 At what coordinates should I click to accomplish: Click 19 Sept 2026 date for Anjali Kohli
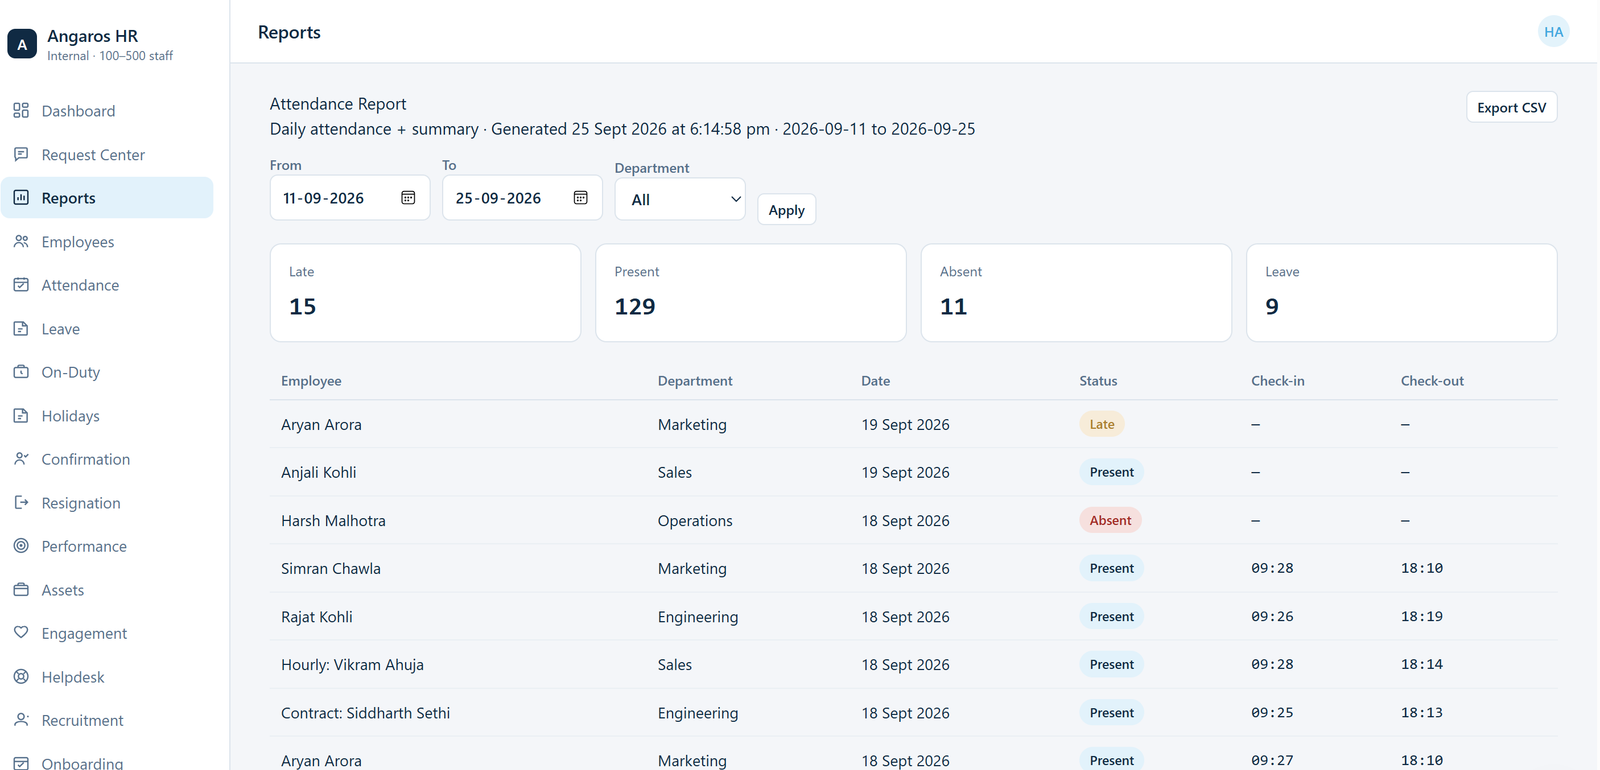click(905, 472)
